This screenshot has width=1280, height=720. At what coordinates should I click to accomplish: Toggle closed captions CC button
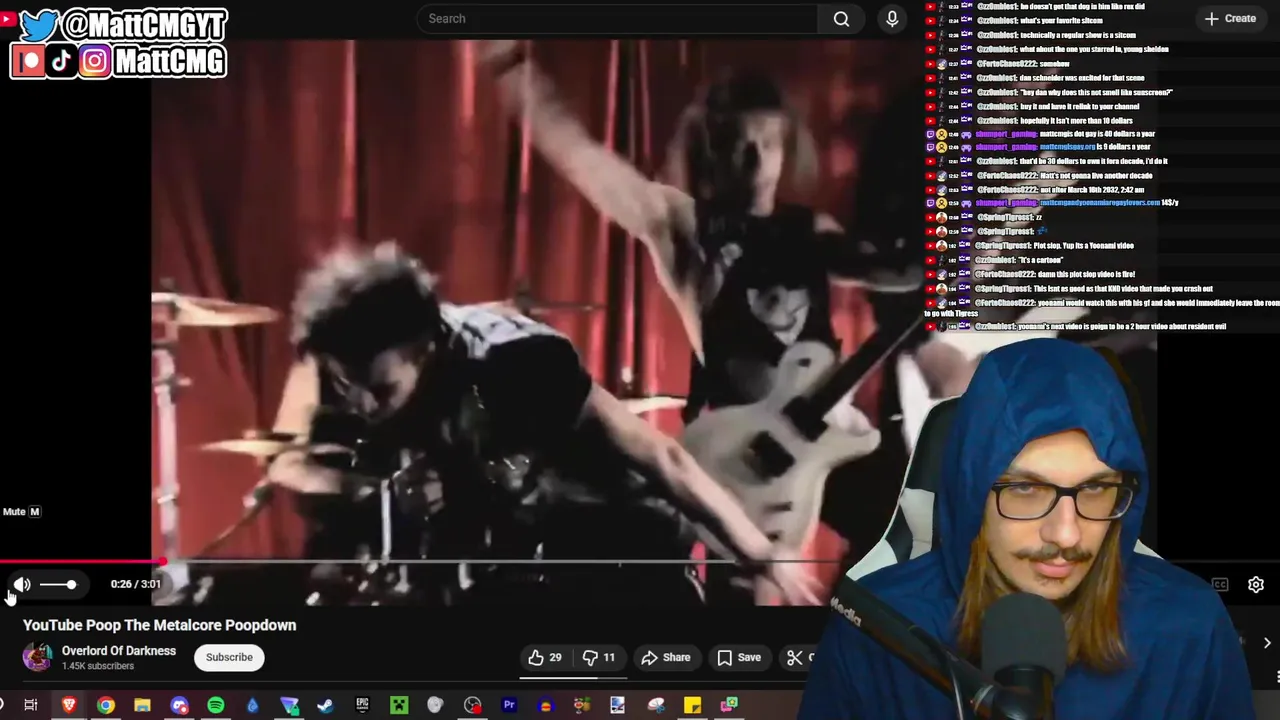point(1220,584)
